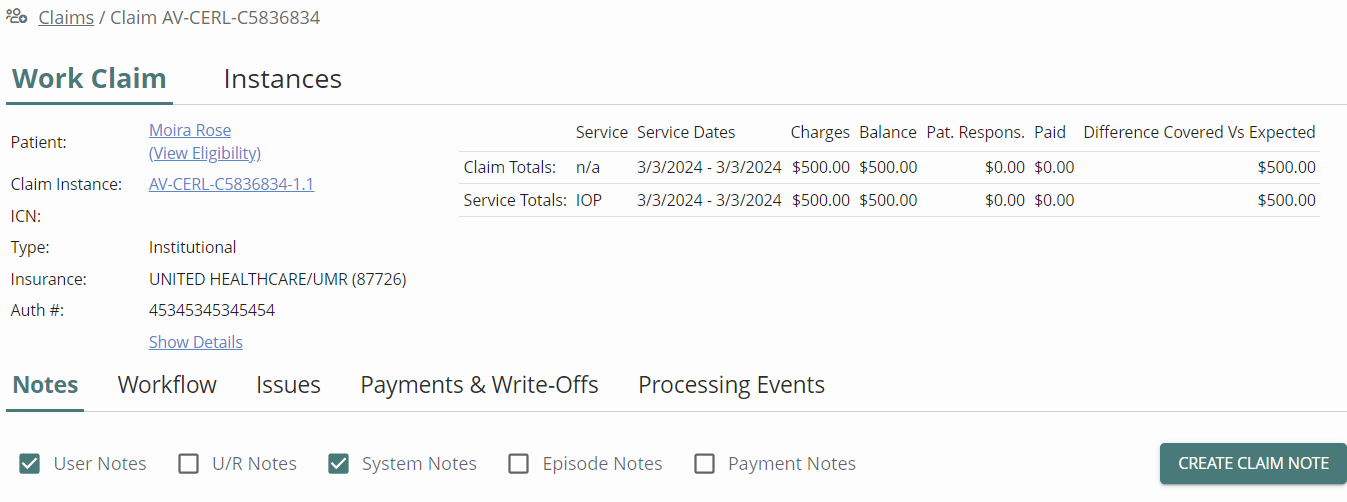Enable the Episode Notes checkbox
This screenshot has width=1347, height=502.
(518, 464)
